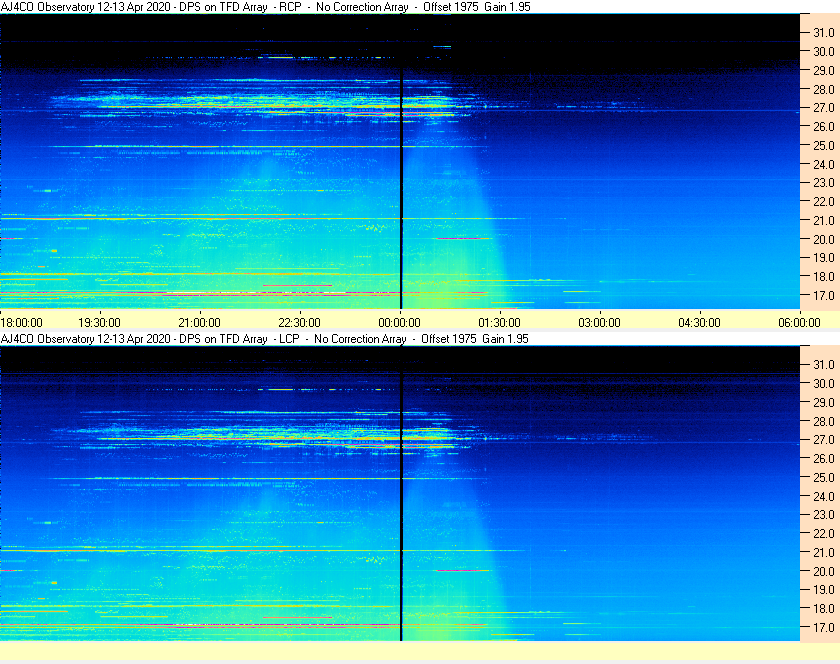Click 23.0 on the LCP frequency axis
Screen dimensions: 840x664
pyautogui.click(x=824, y=514)
